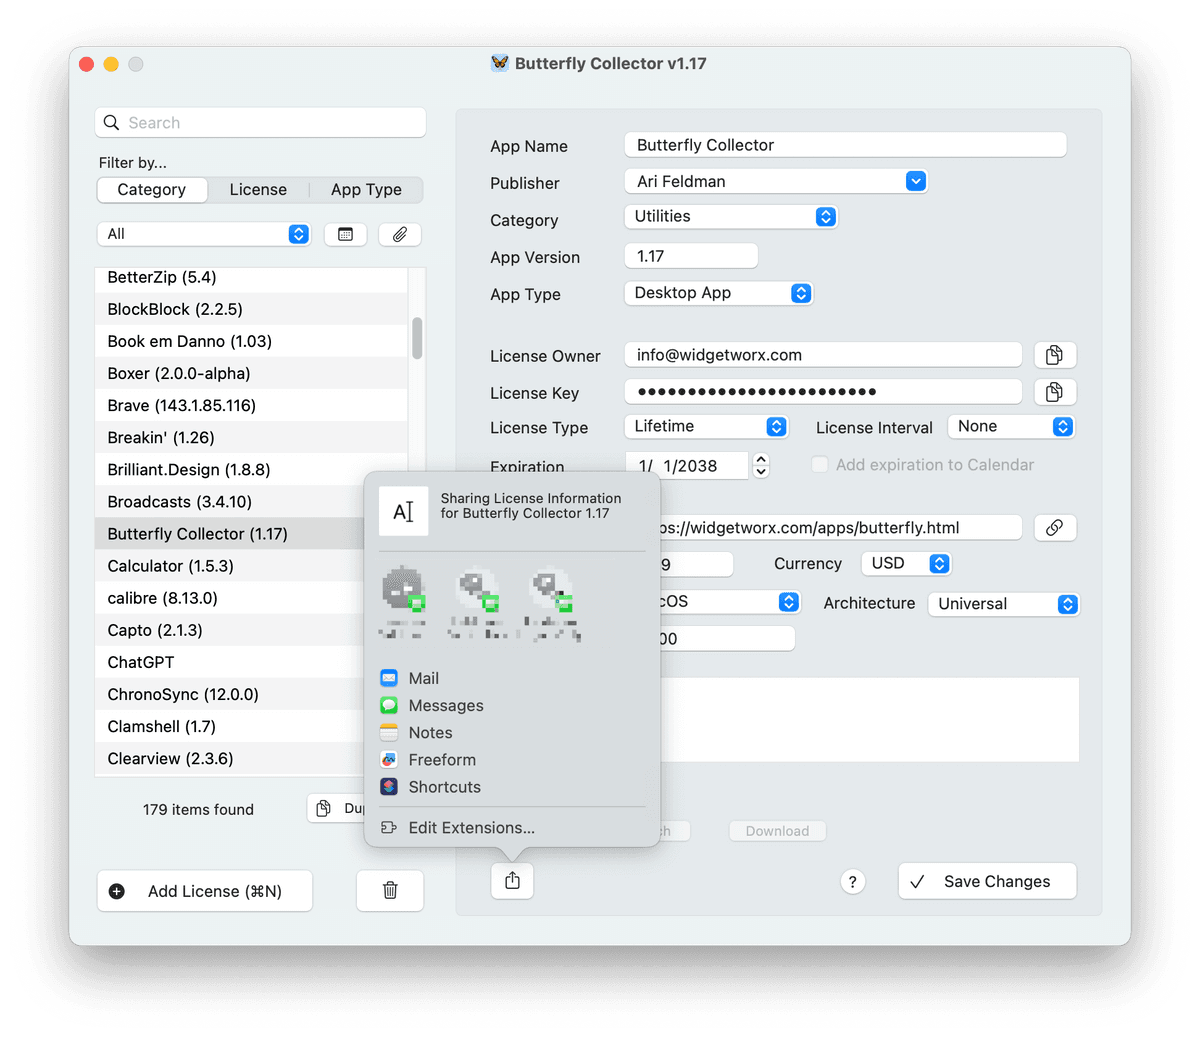Enable Add expiration to Calendar checkbox
Image resolution: width=1200 pixels, height=1037 pixels.
point(820,465)
